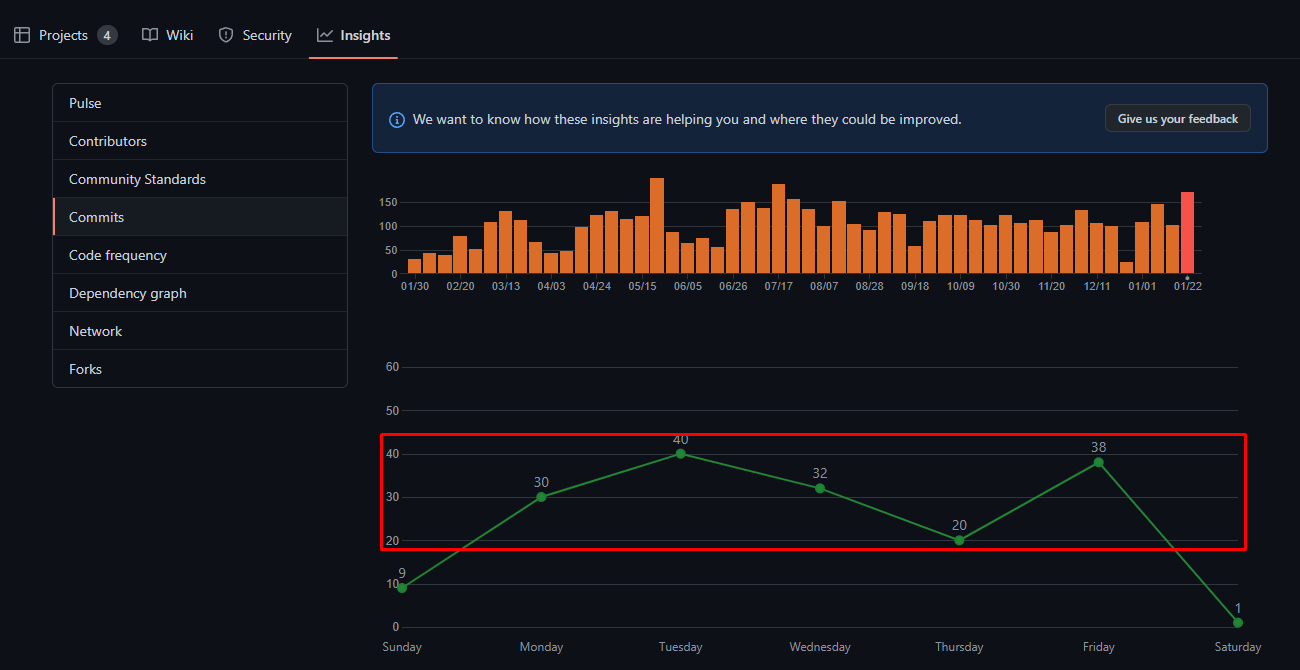Click the Saturday data point showing 1
1300x670 pixels.
(1237, 623)
